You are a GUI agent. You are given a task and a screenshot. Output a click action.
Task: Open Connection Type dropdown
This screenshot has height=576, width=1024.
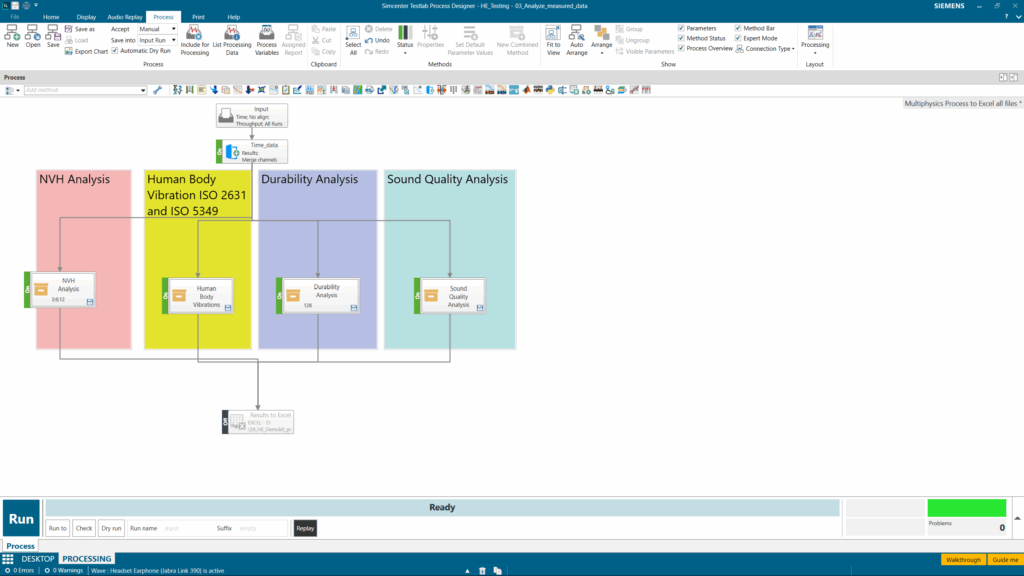766,49
